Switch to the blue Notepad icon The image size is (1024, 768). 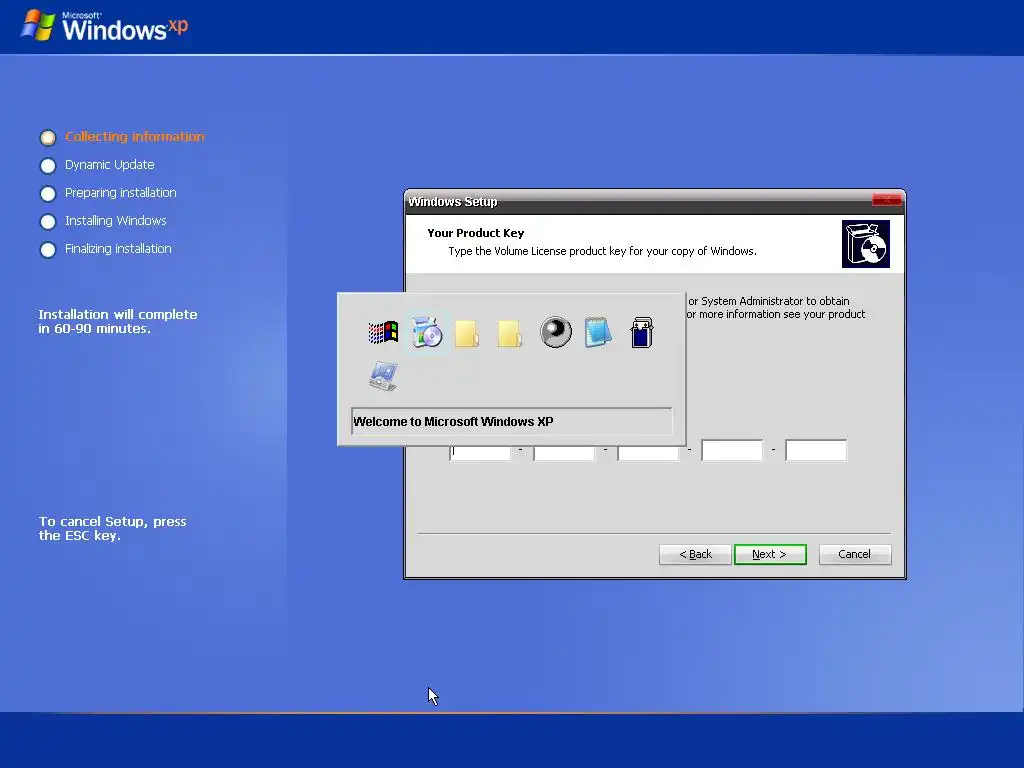(x=598, y=332)
